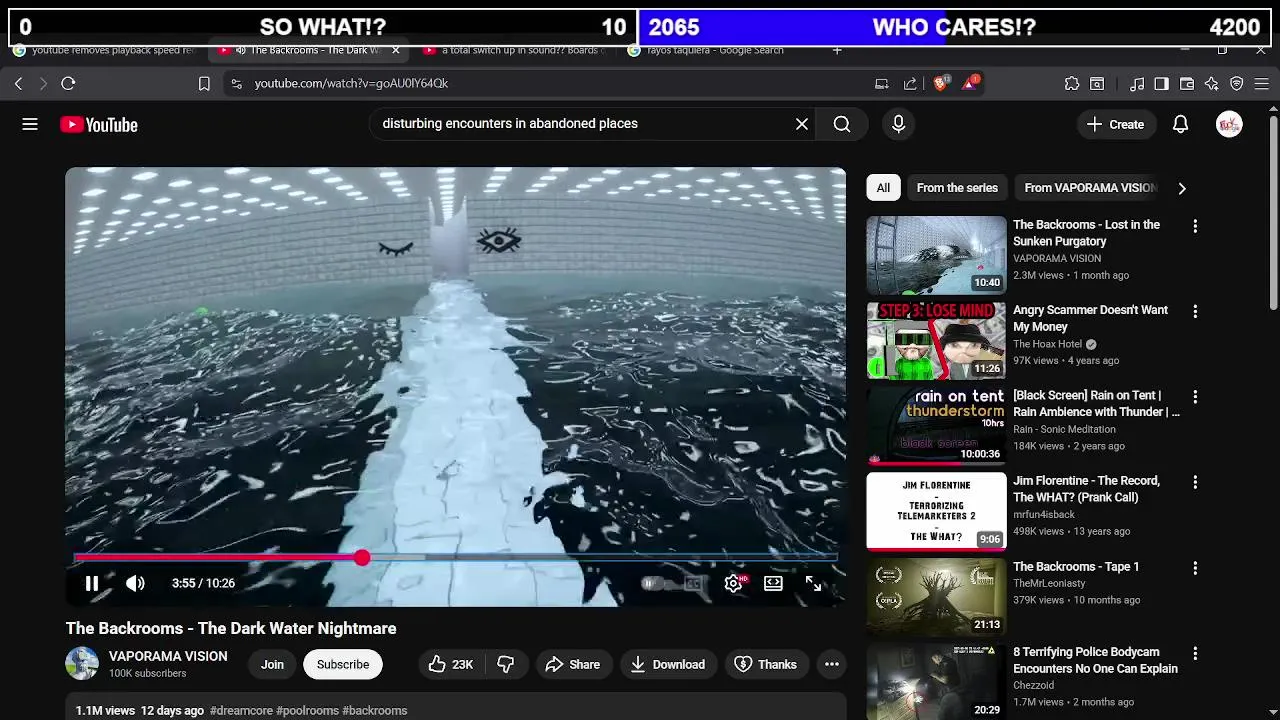
Task: Click the address bar URL
Action: 351,84
